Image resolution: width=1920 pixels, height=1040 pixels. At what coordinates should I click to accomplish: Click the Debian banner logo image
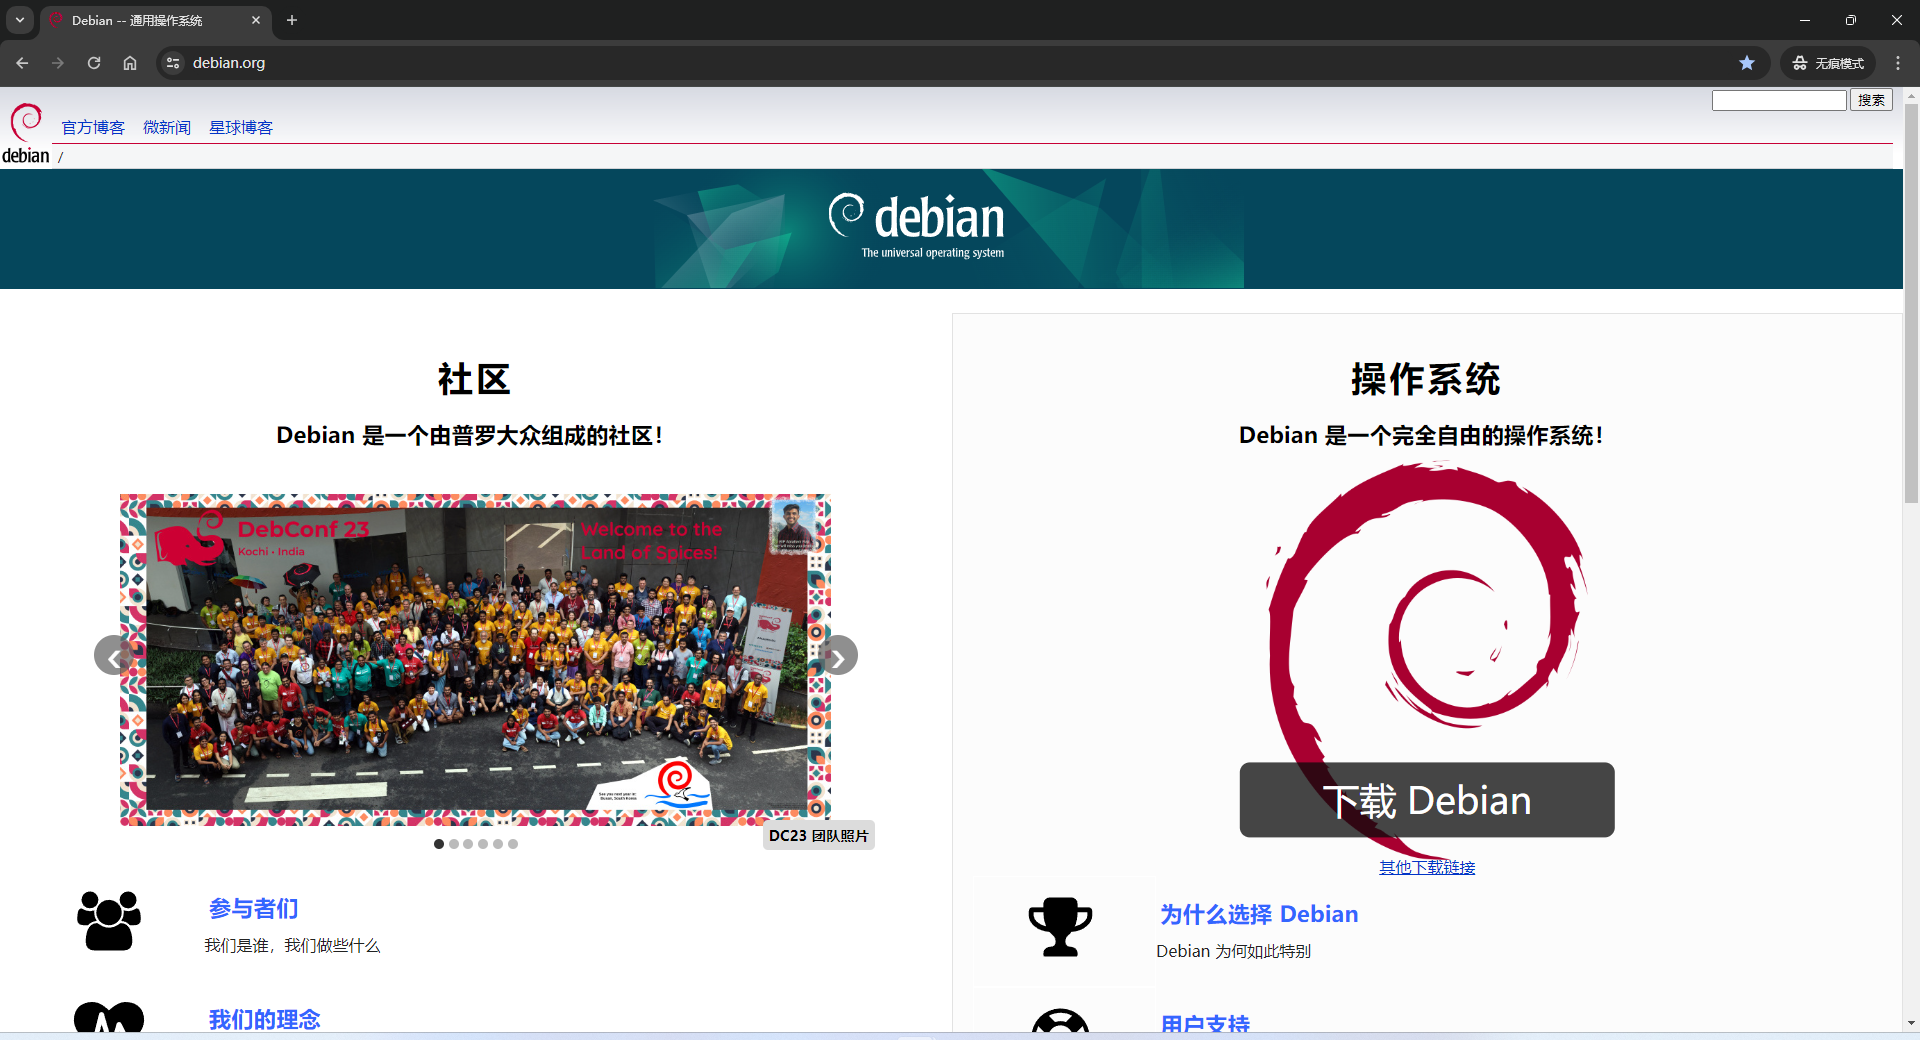(x=950, y=229)
